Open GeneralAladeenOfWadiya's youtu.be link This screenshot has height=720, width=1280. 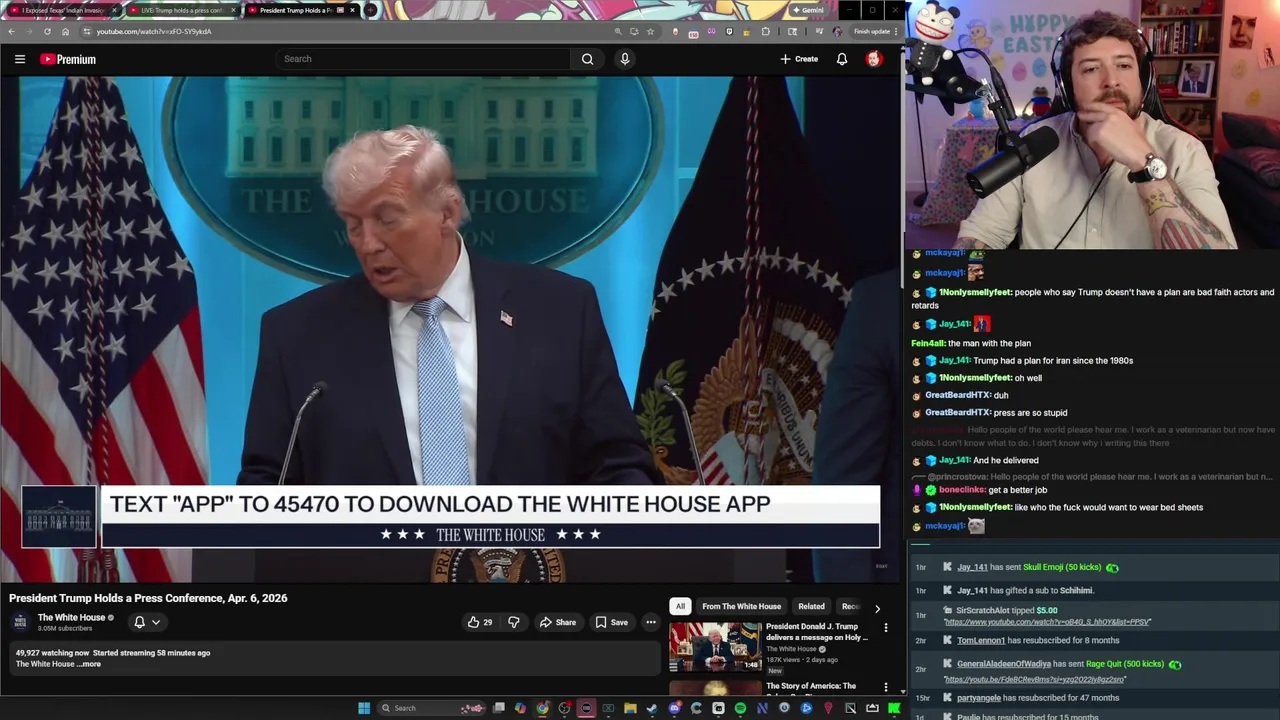tap(1035, 679)
